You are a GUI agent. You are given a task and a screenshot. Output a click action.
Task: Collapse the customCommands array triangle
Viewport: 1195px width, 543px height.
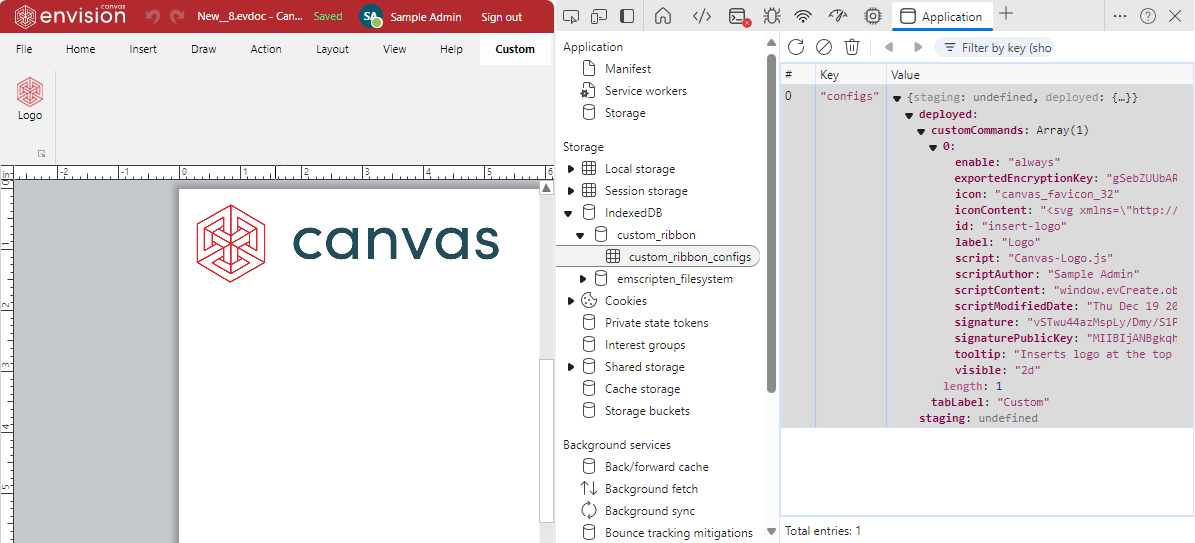pyautogui.click(x=921, y=131)
